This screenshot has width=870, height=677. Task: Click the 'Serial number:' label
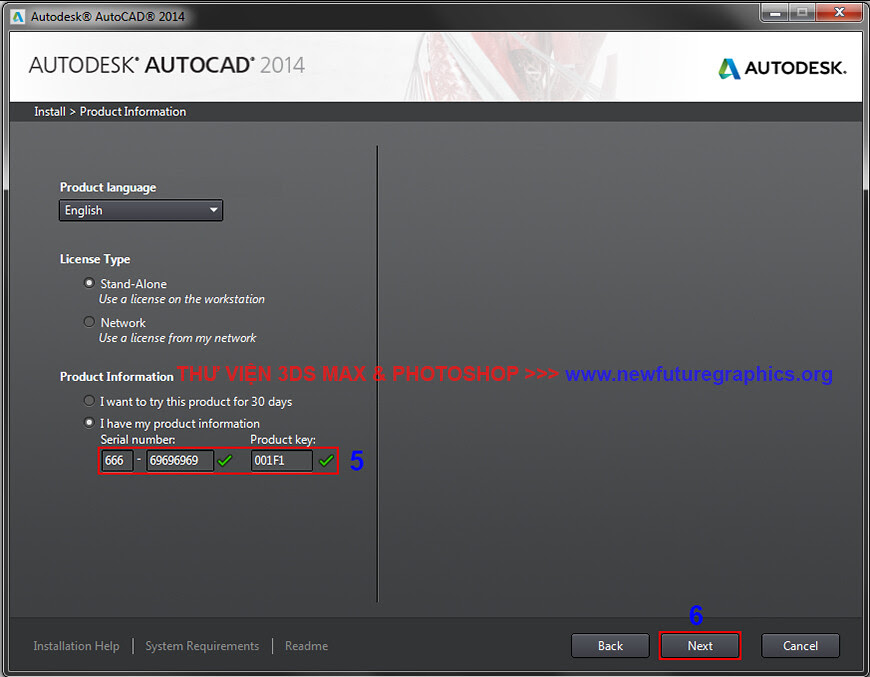coord(138,439)
